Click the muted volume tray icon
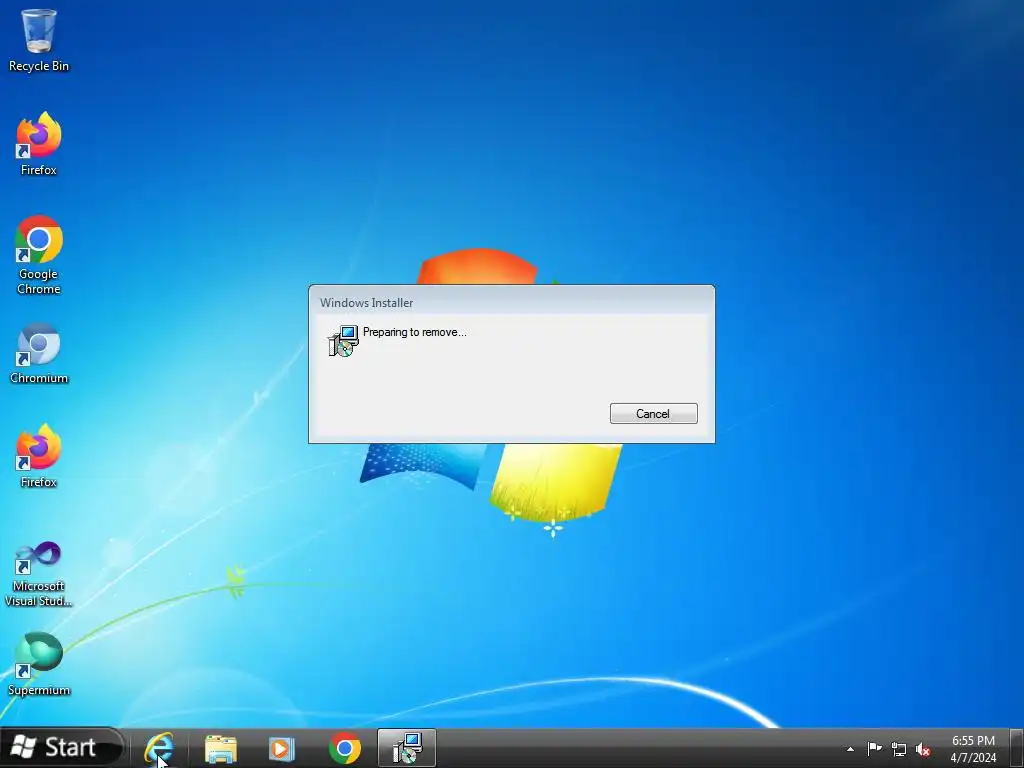 click(x=923, y=749)
